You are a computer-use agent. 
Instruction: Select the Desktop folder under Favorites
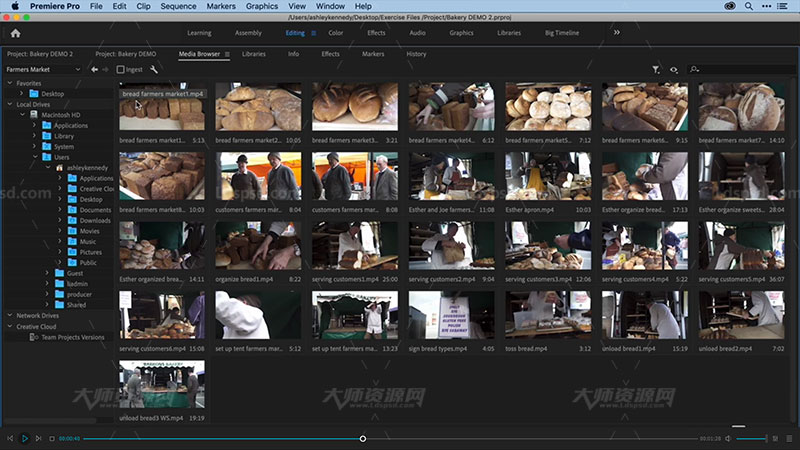(53, 94)
